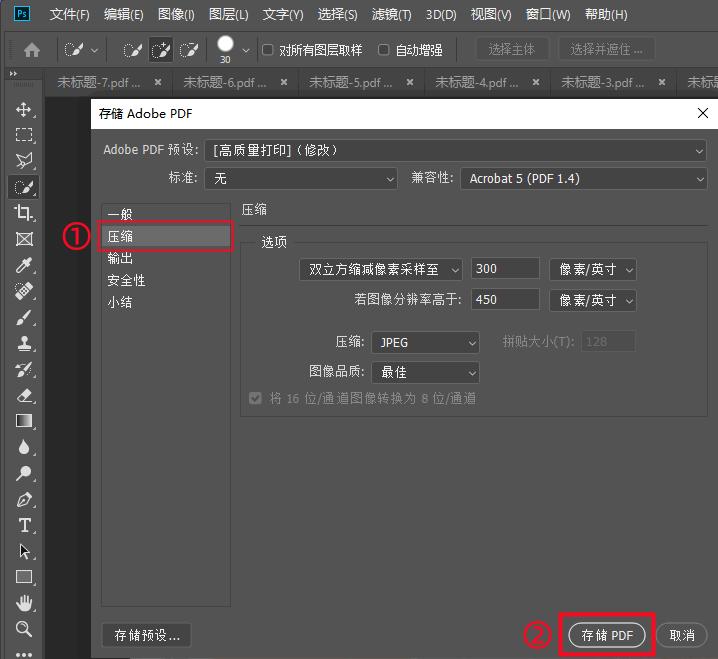
Task: Enable 对所有图层取样 checkbox
Action: coord(268,49)
